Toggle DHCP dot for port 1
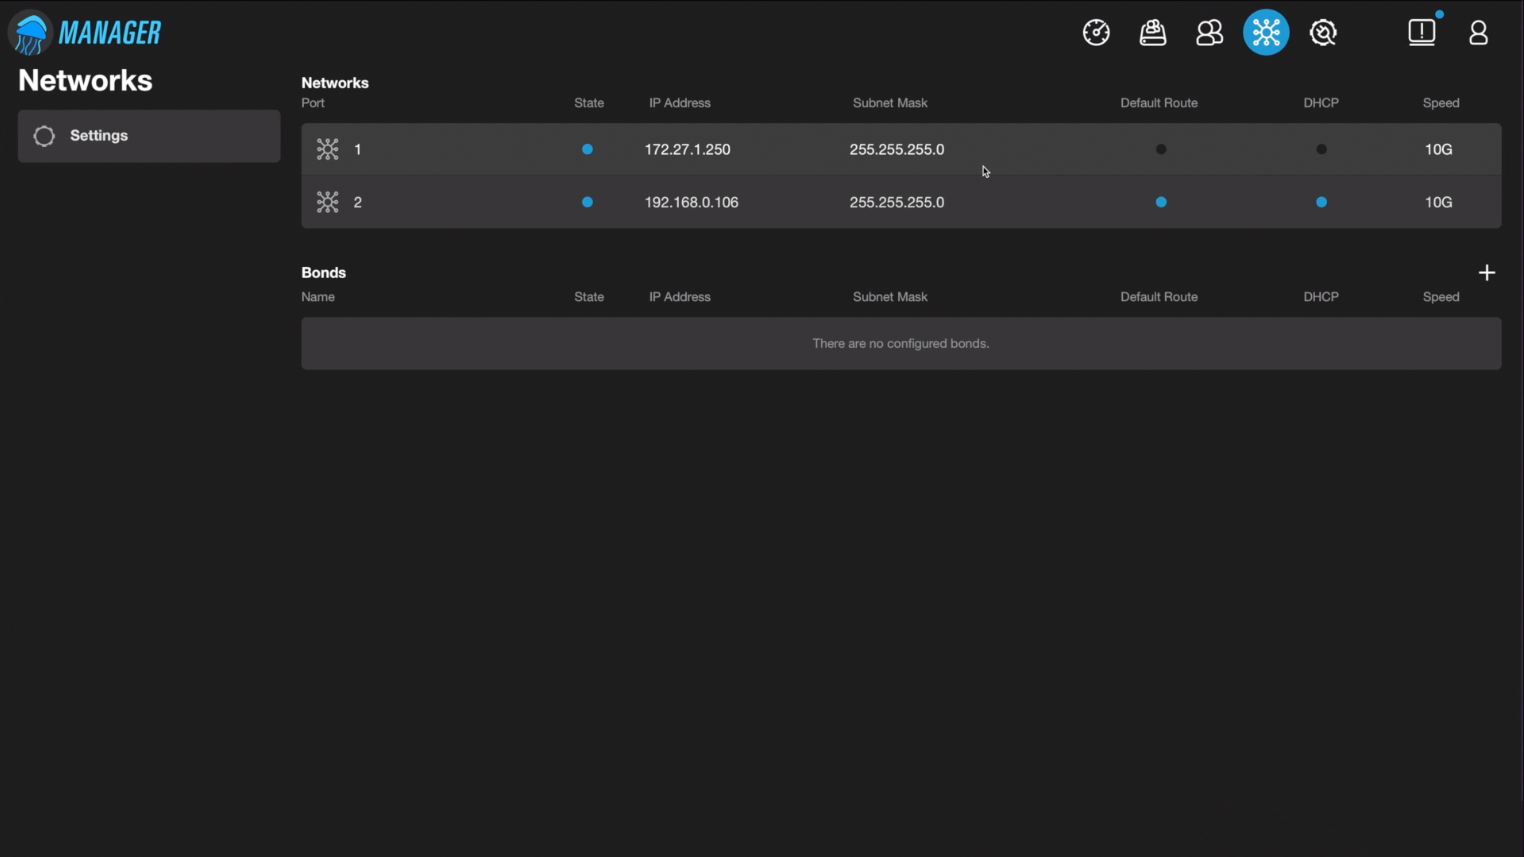This screenshot has height=857, width=1524. (x=1321, y=150)
